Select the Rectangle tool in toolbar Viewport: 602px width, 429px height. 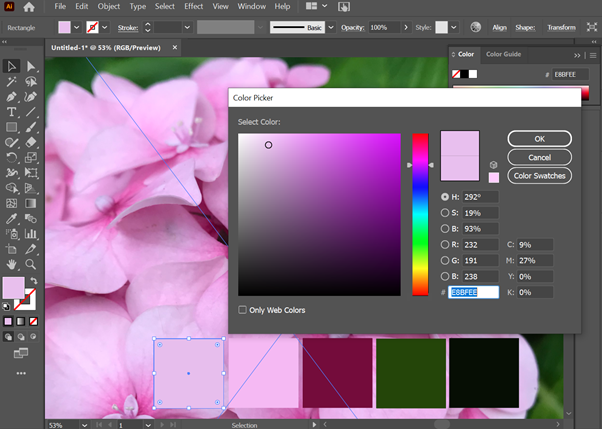click(x=12, y=127)
